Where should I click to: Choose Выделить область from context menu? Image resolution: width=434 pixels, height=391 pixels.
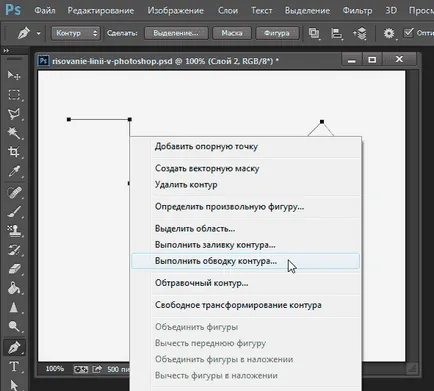click(245, 229)
